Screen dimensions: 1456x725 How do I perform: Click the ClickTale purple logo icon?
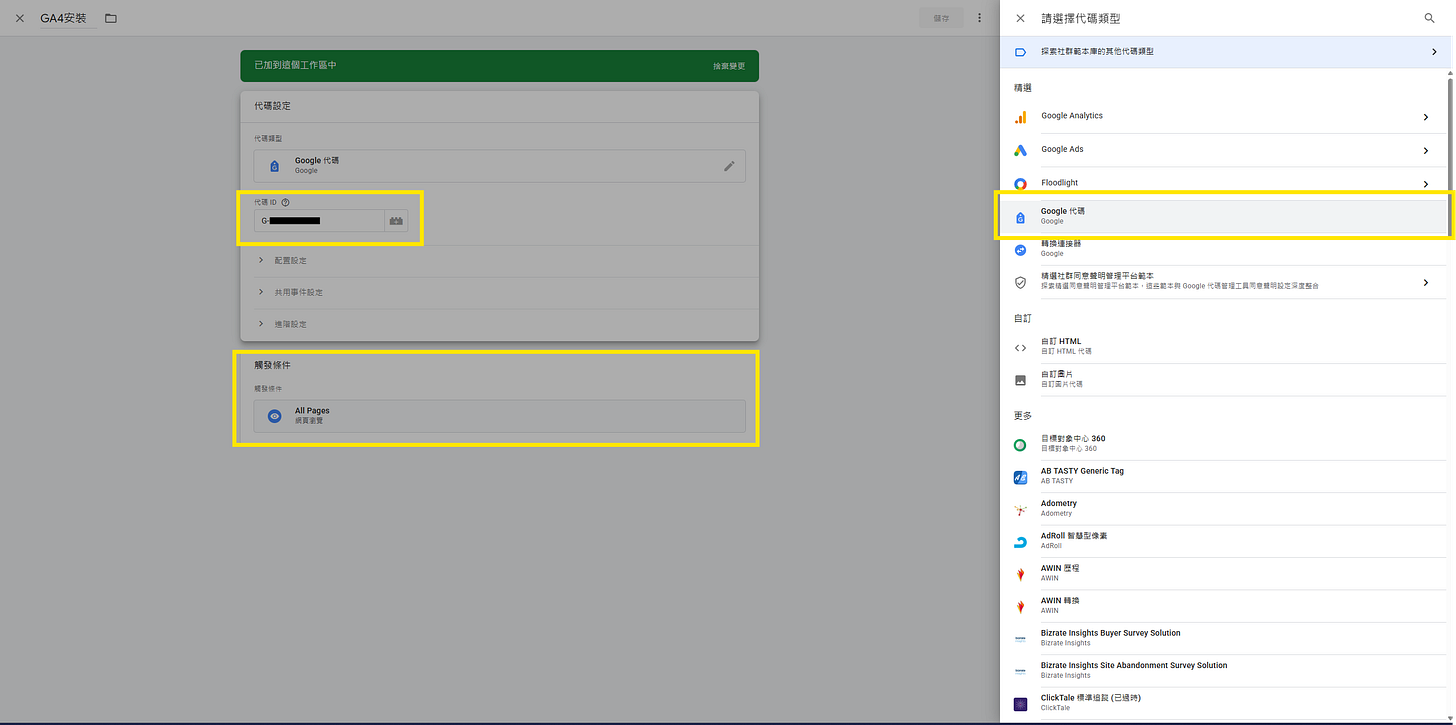[x=1020, y=704]
